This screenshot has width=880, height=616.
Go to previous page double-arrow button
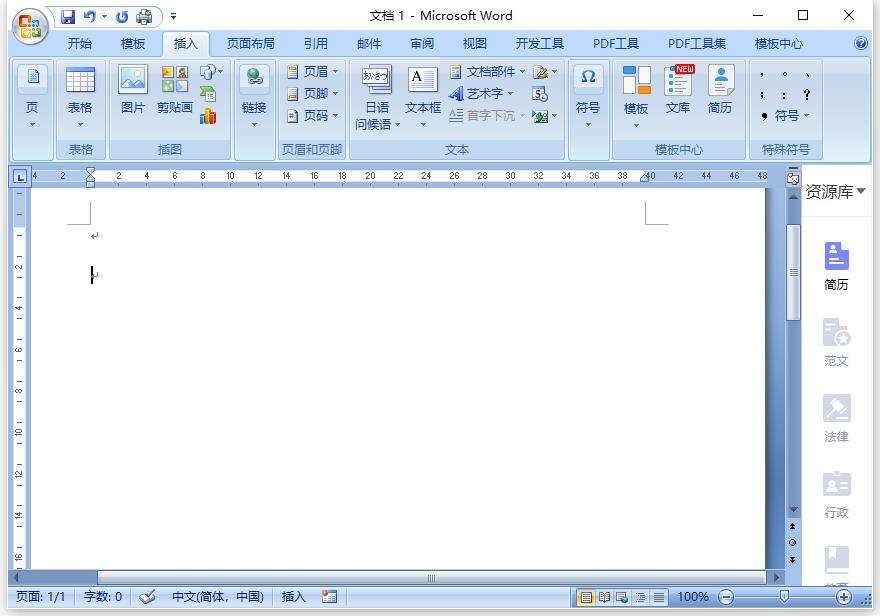[x=792, y=526]
